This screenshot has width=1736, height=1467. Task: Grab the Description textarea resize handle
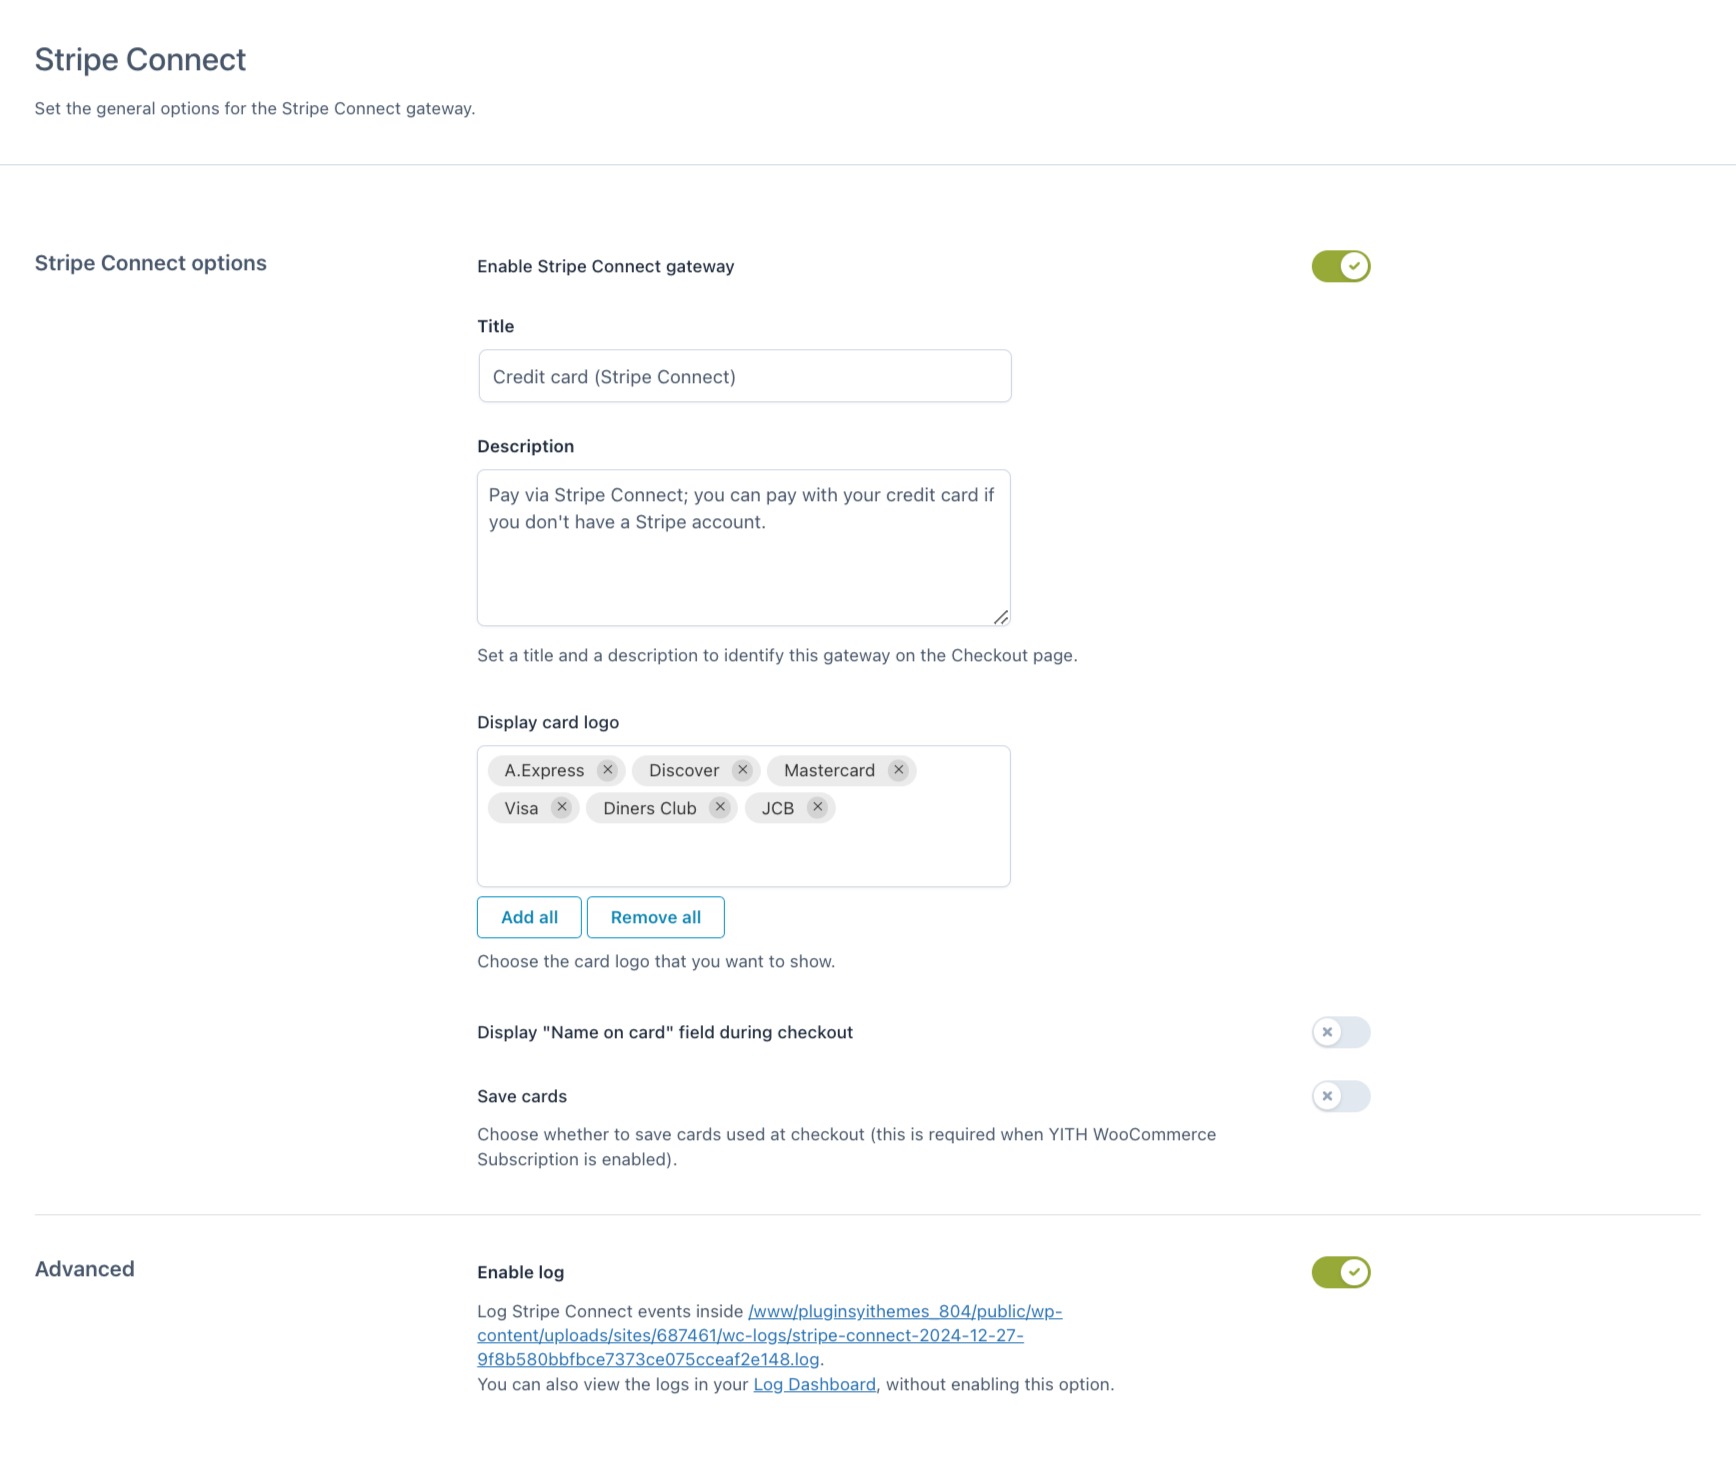point(1000,617)
